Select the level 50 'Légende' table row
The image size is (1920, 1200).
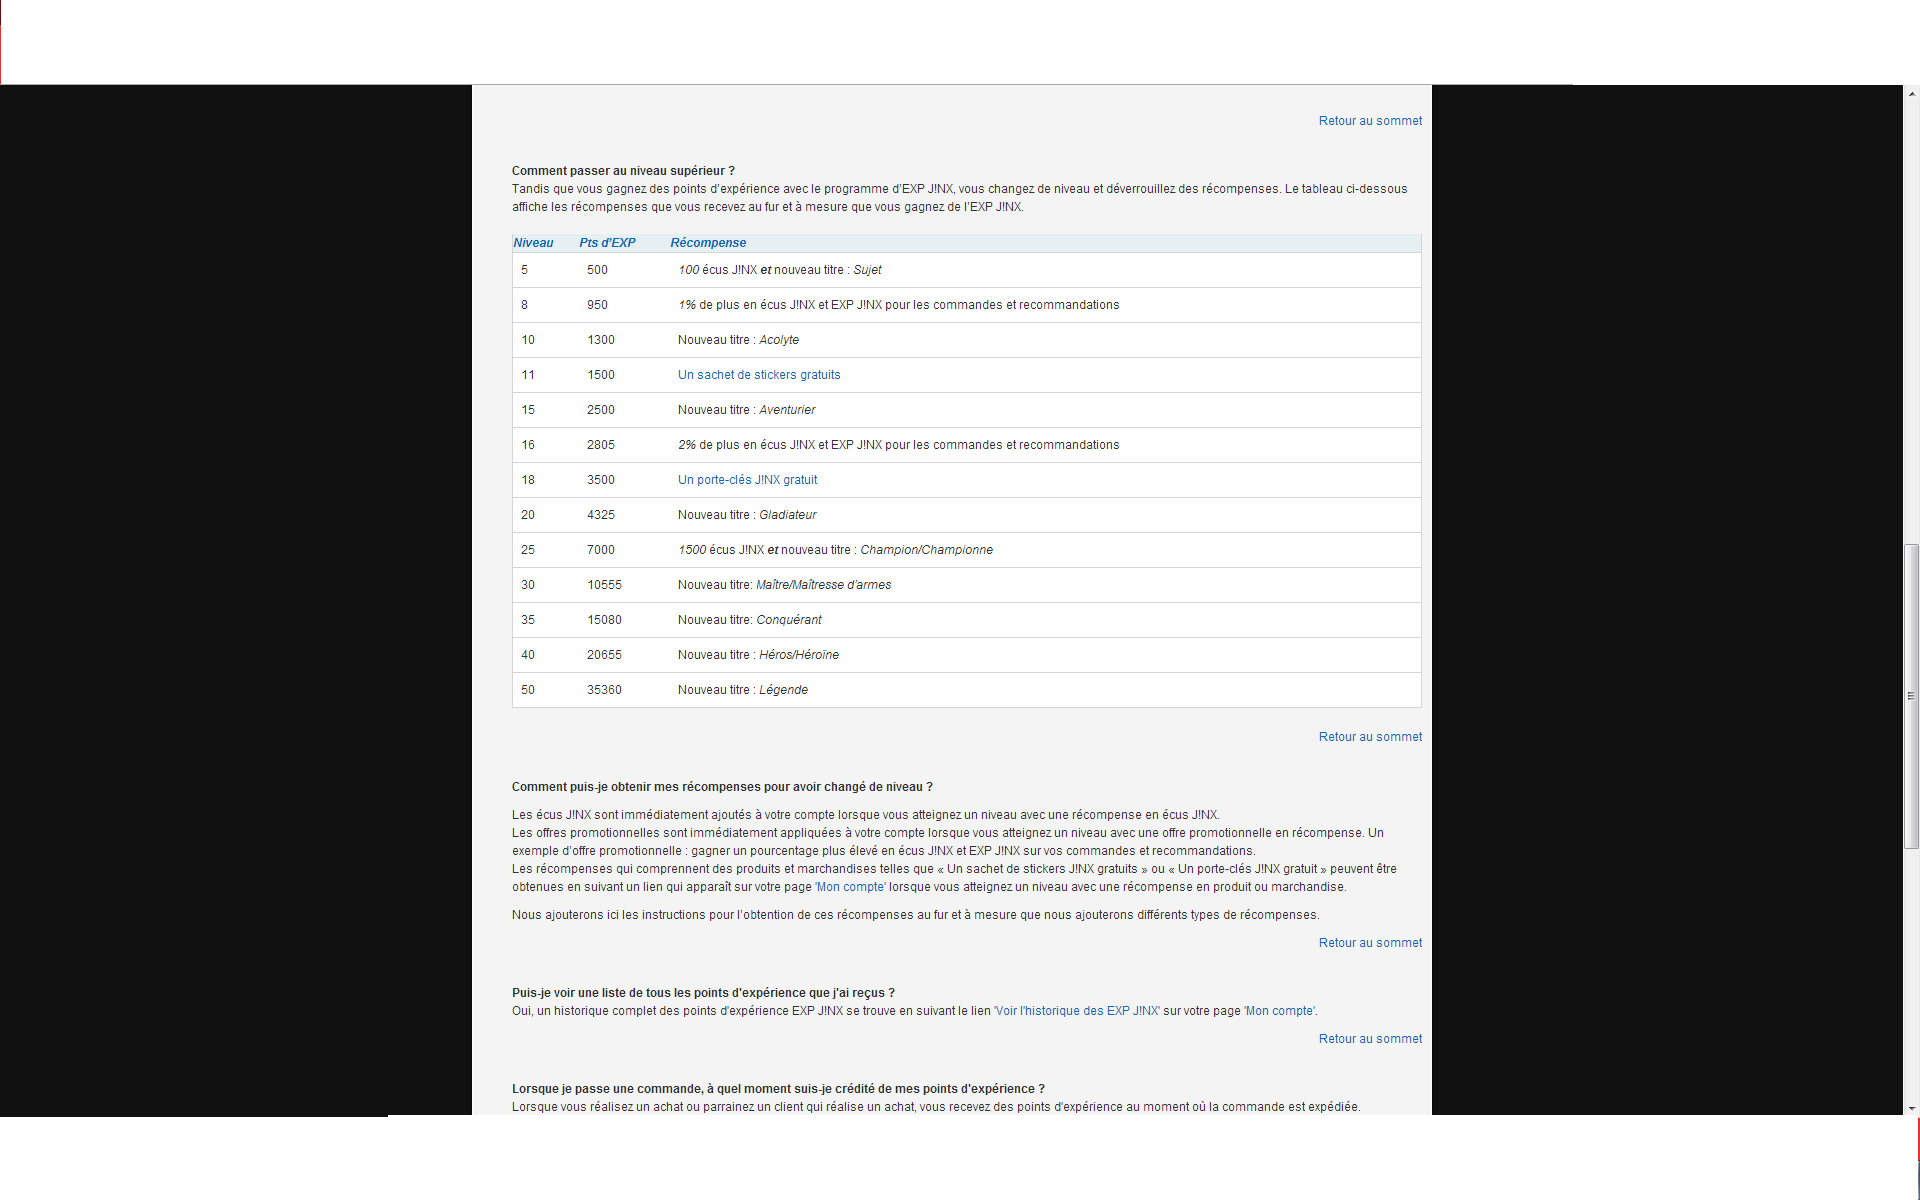(x=965, y=690)
